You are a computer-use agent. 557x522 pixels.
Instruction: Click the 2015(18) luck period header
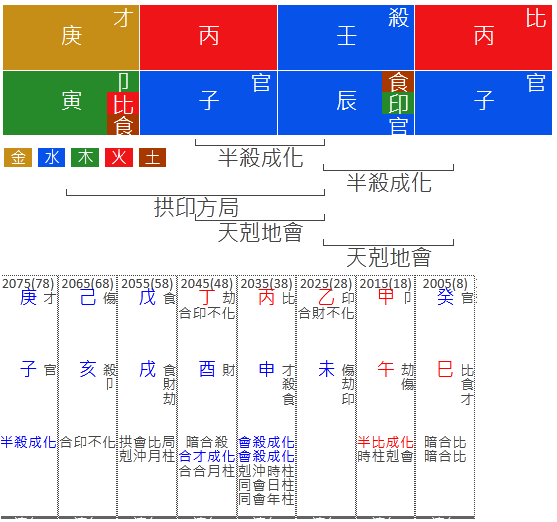tap(385, 284)
